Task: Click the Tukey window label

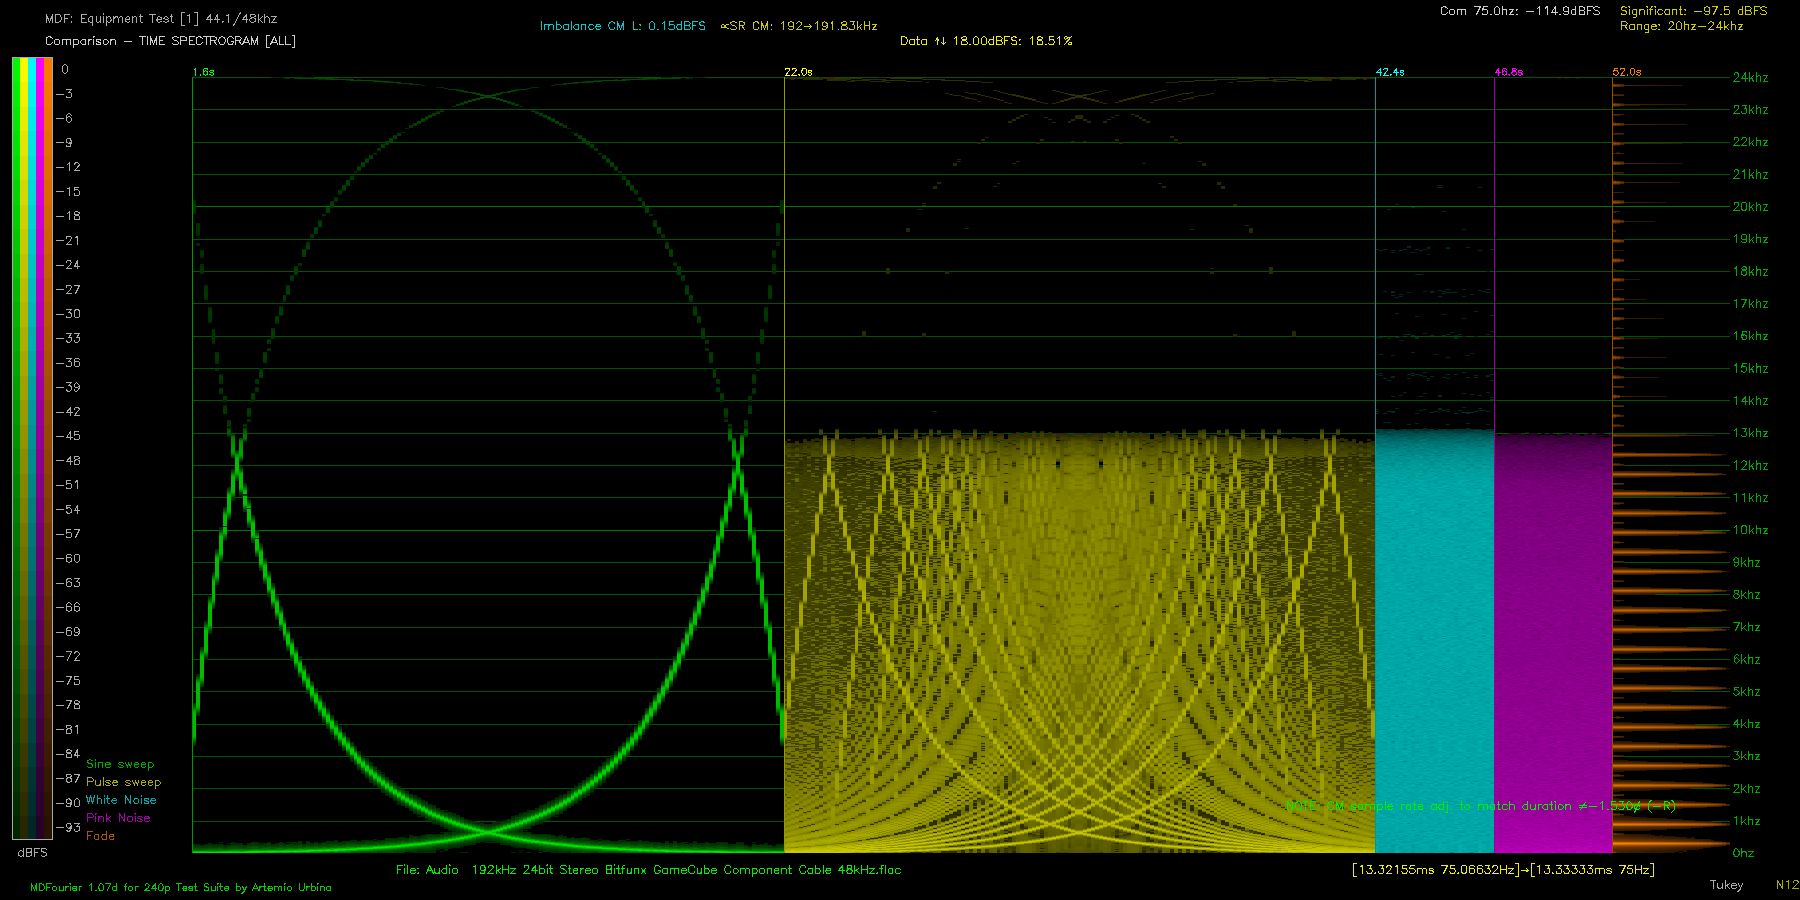Action: pyautogui.click(x=1726, y=885)
